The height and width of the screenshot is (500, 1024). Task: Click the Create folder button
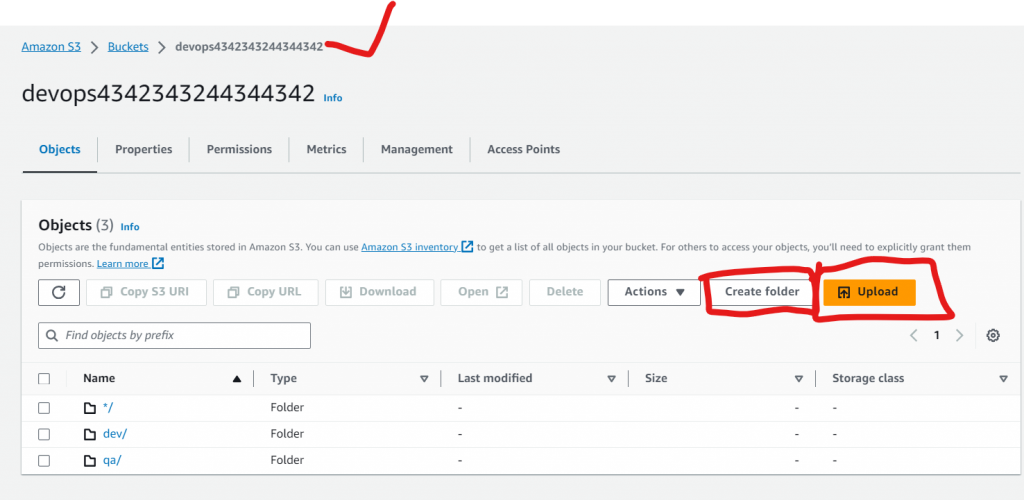[762, 292]
